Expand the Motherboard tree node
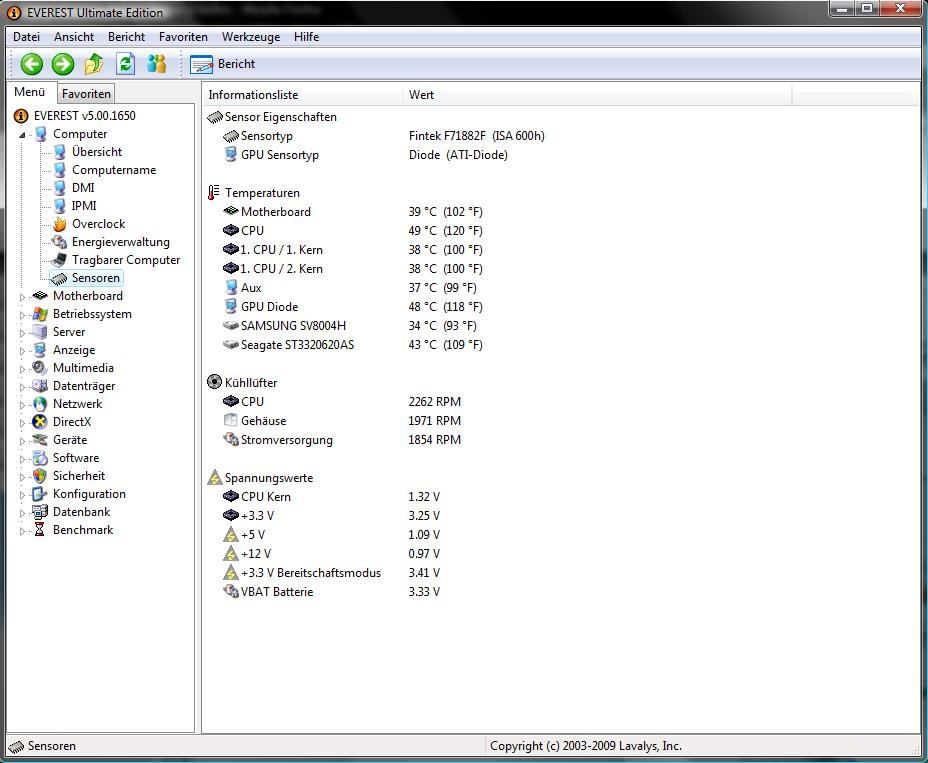 click(x=22, y=297)
